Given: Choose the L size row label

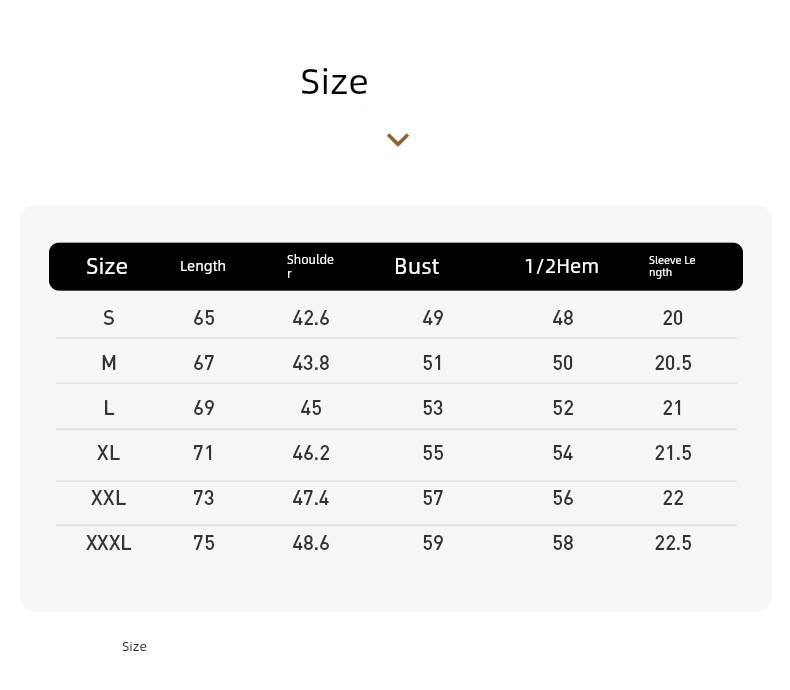Looking at the screenshot, I should [109, 407].
